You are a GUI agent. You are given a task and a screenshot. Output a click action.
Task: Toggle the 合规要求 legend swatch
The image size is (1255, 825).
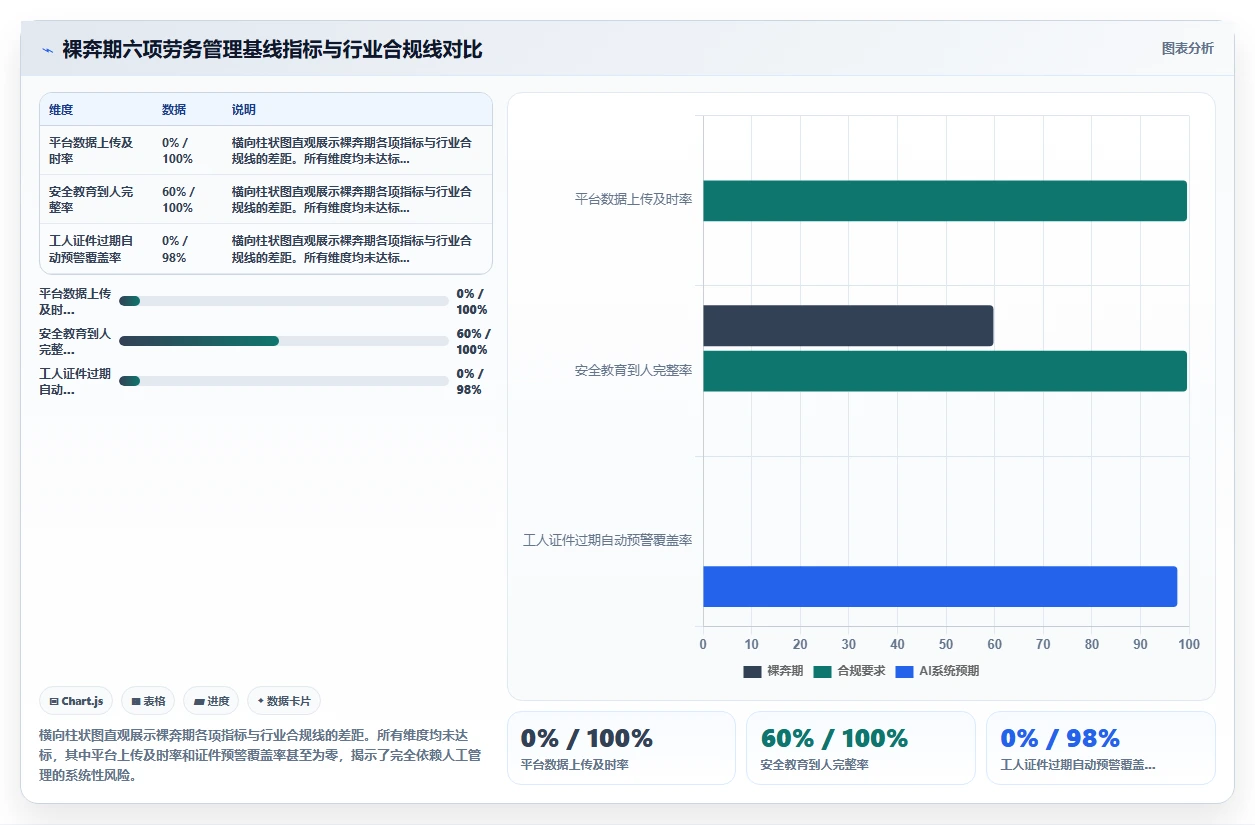(x=823, y=671)
